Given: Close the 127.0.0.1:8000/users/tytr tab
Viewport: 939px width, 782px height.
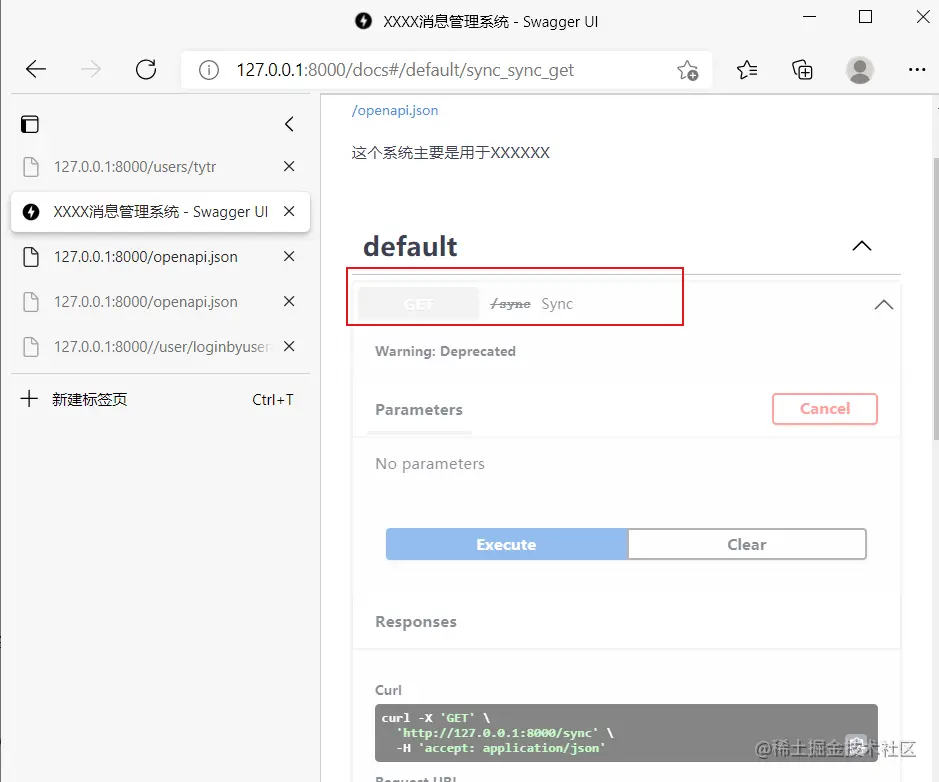Looking at the screenshot, I should coord(289,166).
